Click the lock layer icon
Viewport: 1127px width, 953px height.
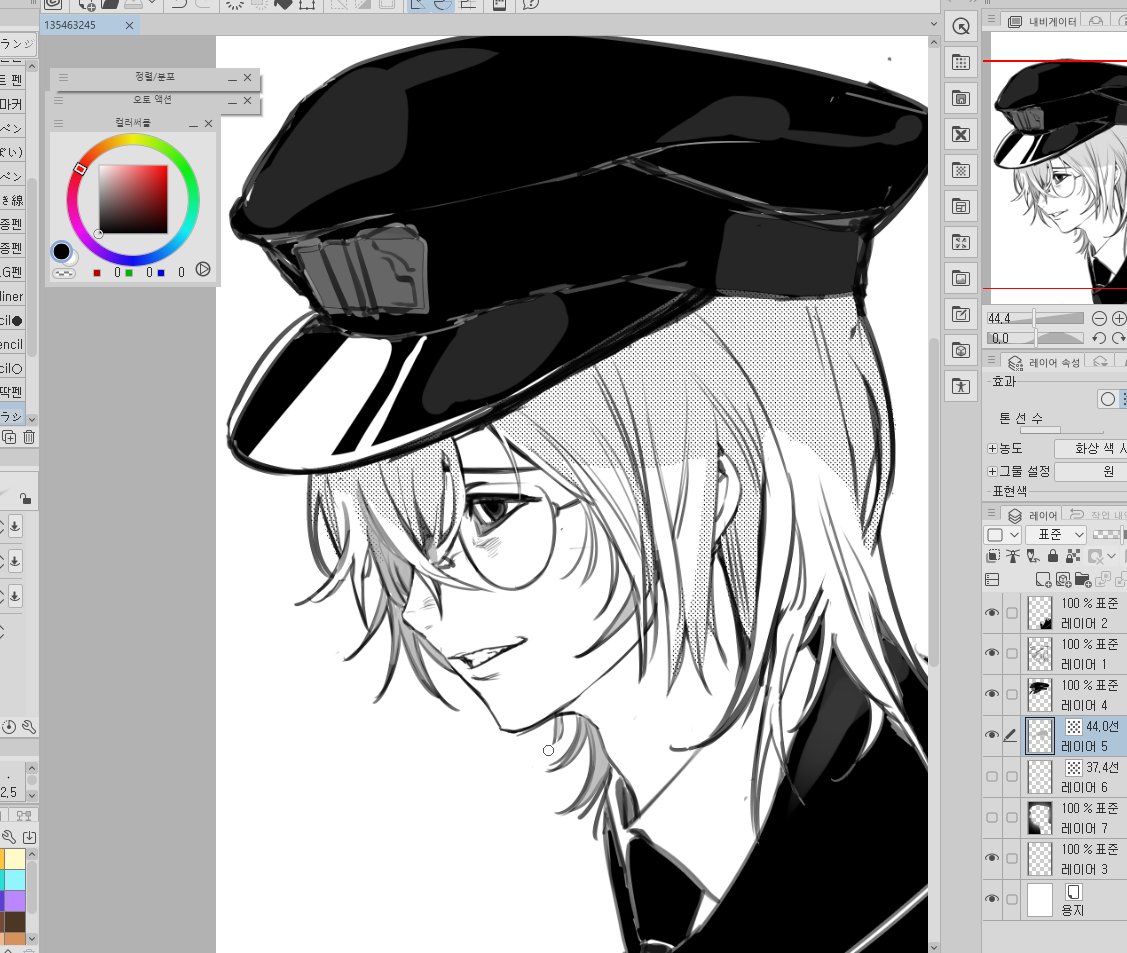tap(1053, 556)
